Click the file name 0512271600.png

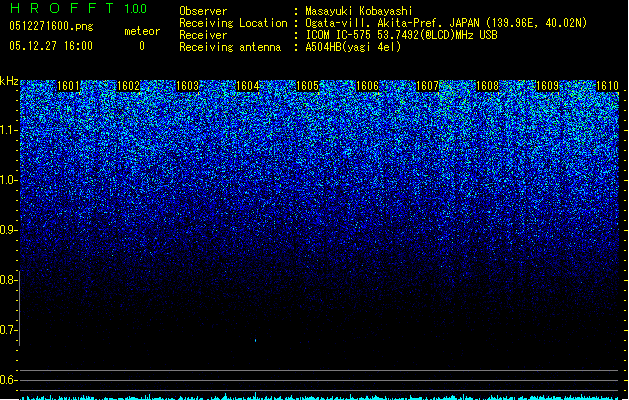[51, 26]
